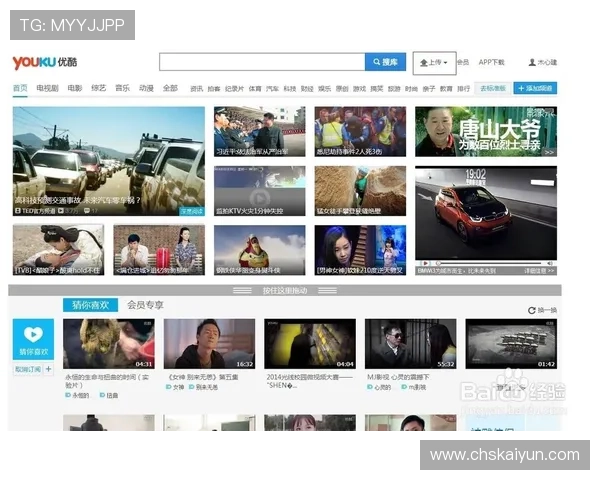Play the BMW i3 ad video

click(x=425, y=263)
